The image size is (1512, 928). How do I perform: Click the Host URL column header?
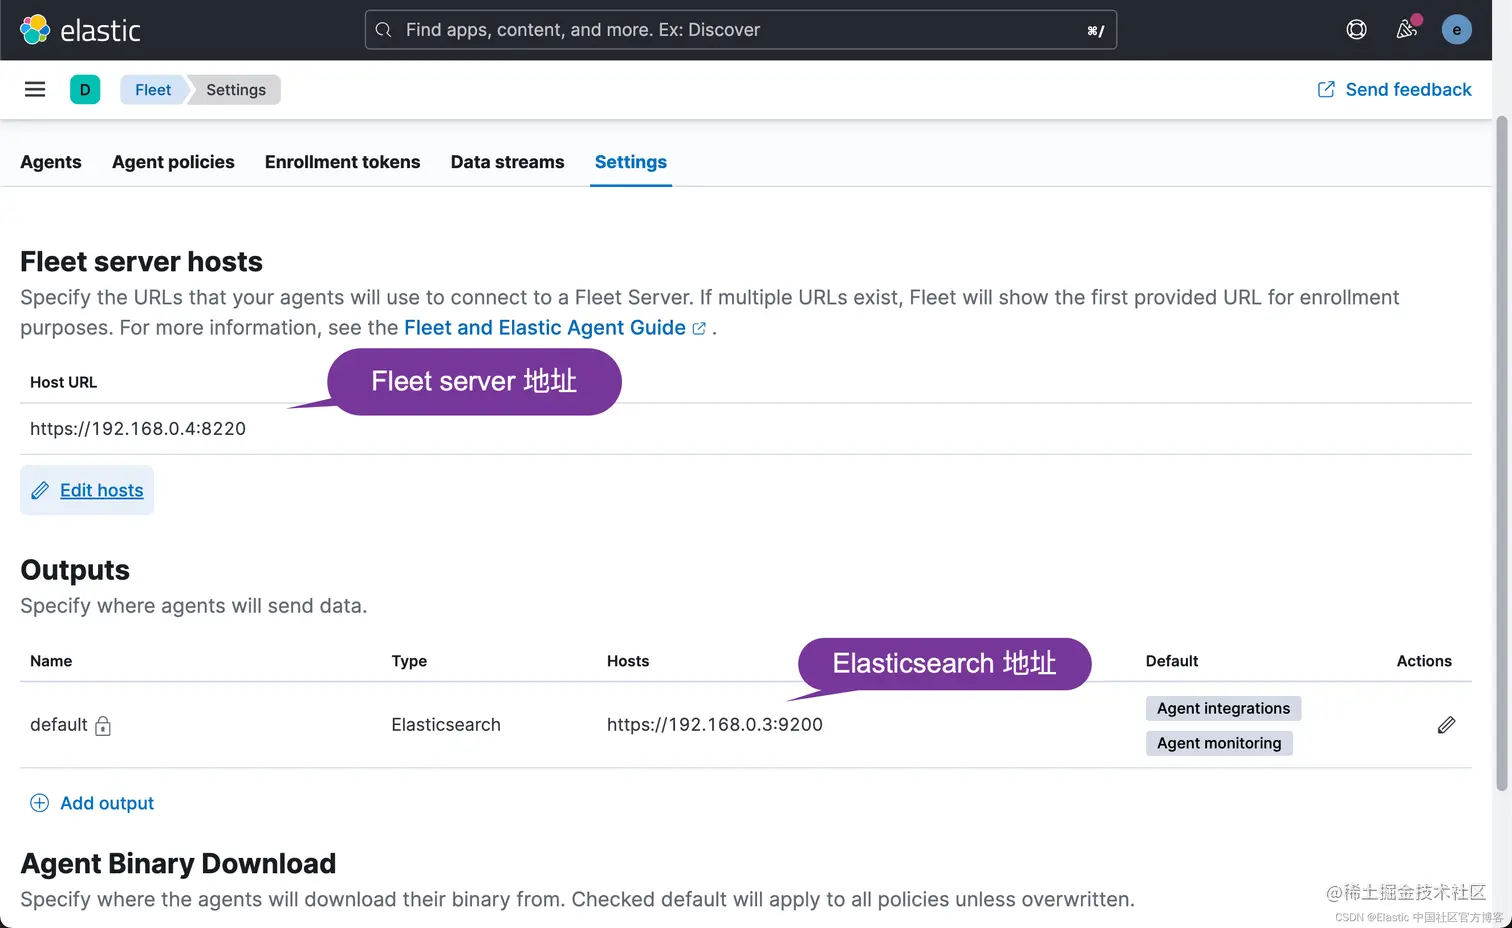tap(63, 382)
